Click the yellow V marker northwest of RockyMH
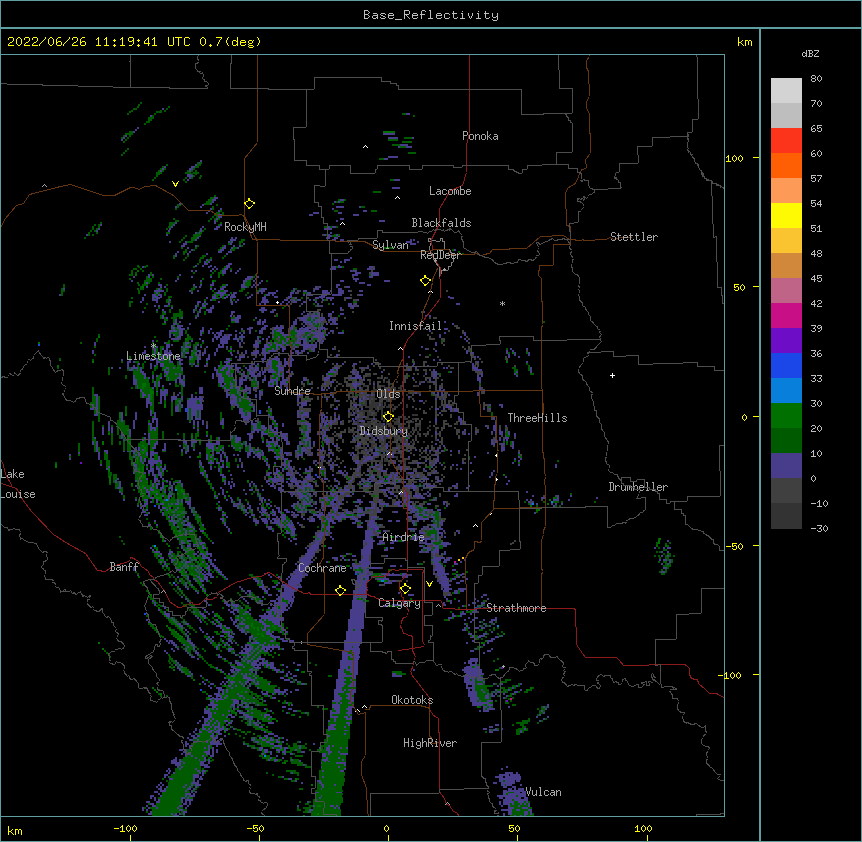The height and width of the screenshot is (842, 862). pyautogui.click(x=175, y=184)
